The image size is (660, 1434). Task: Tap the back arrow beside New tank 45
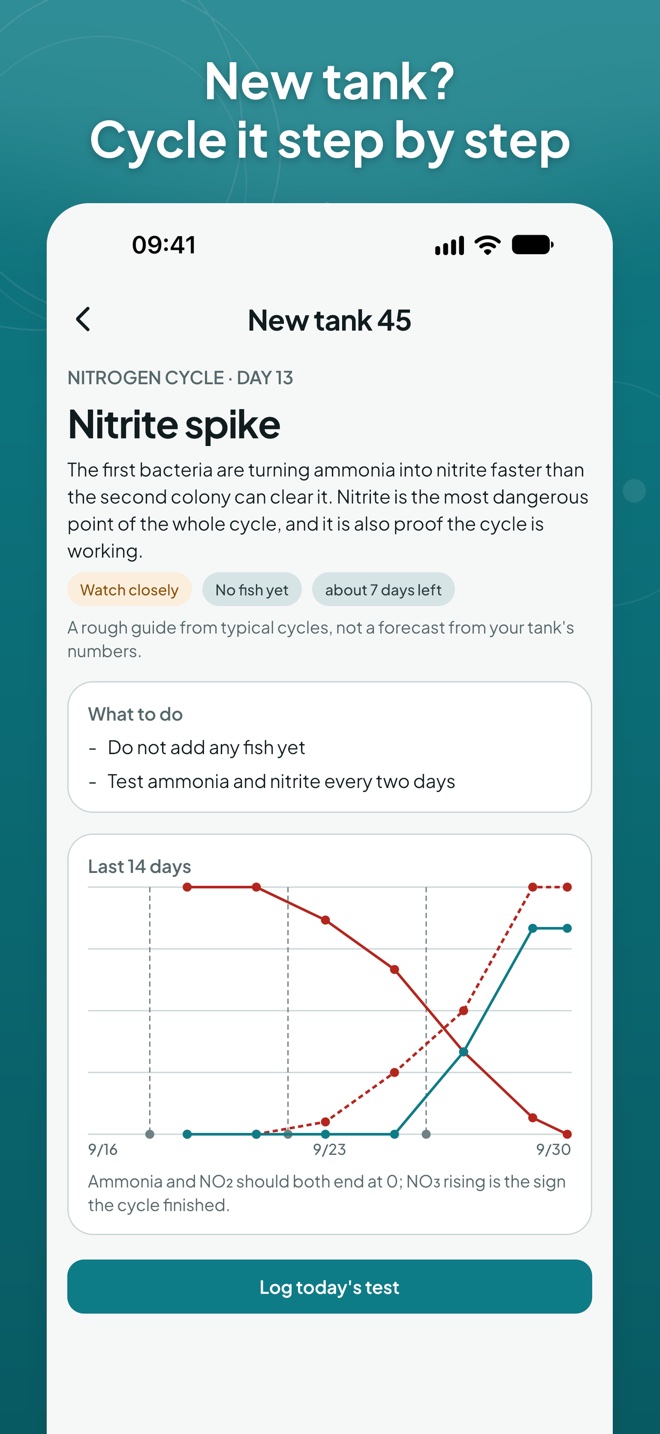[83, 319]
